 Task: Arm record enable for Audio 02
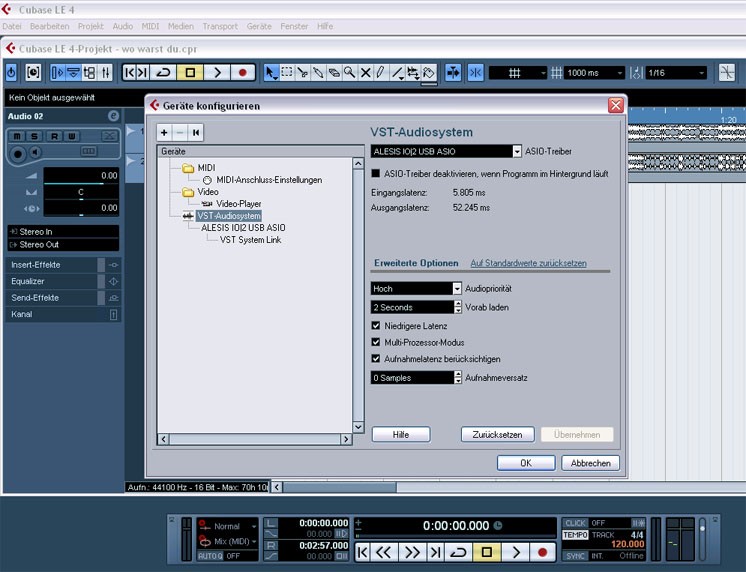tap(18, 154)
